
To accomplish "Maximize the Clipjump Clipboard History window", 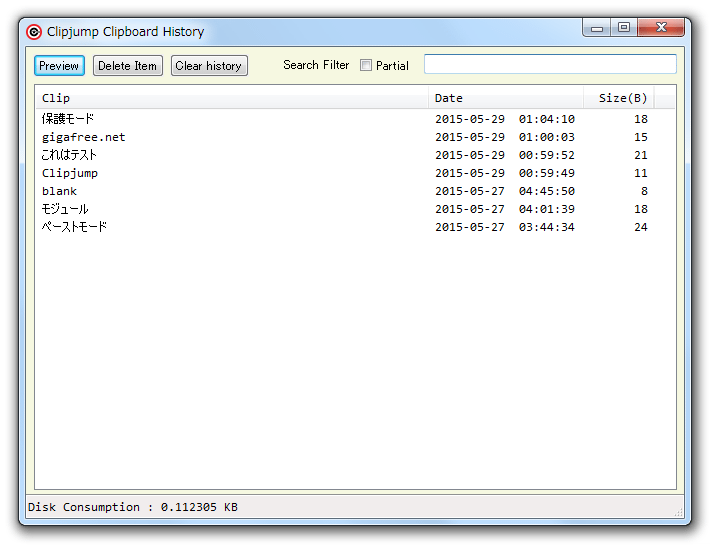I will (624, 28).
